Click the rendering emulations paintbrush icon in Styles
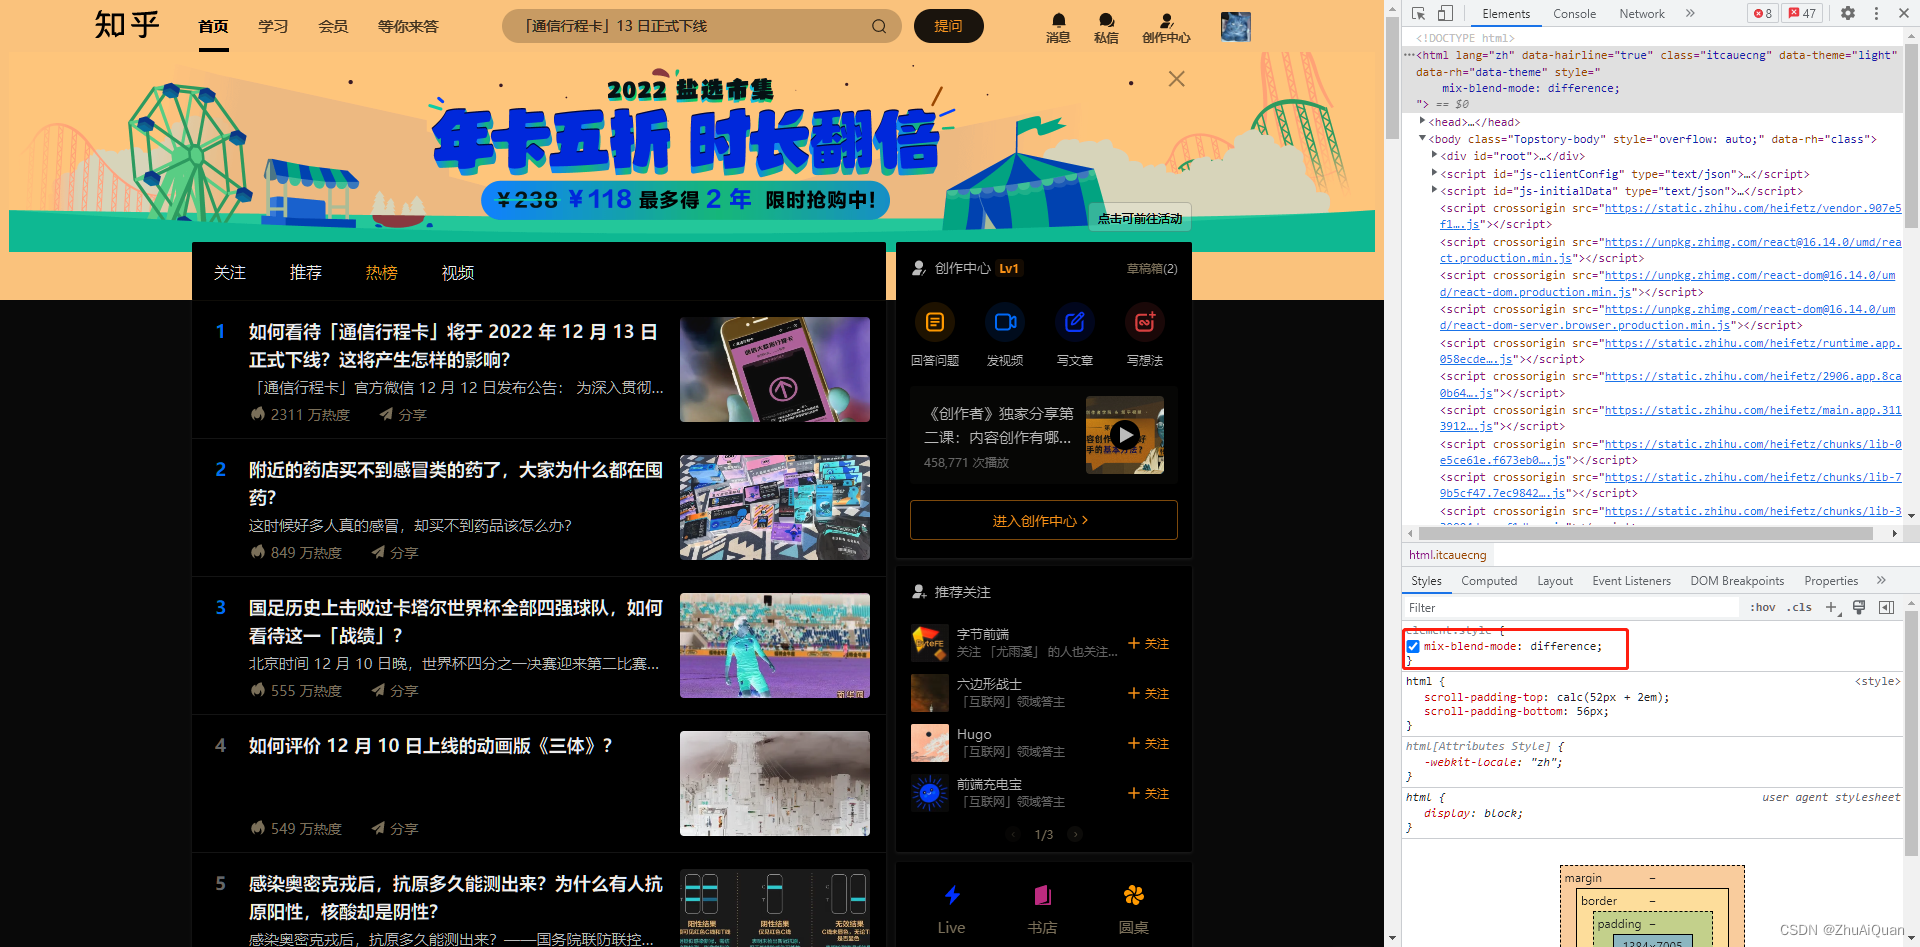 [1859, 607]
